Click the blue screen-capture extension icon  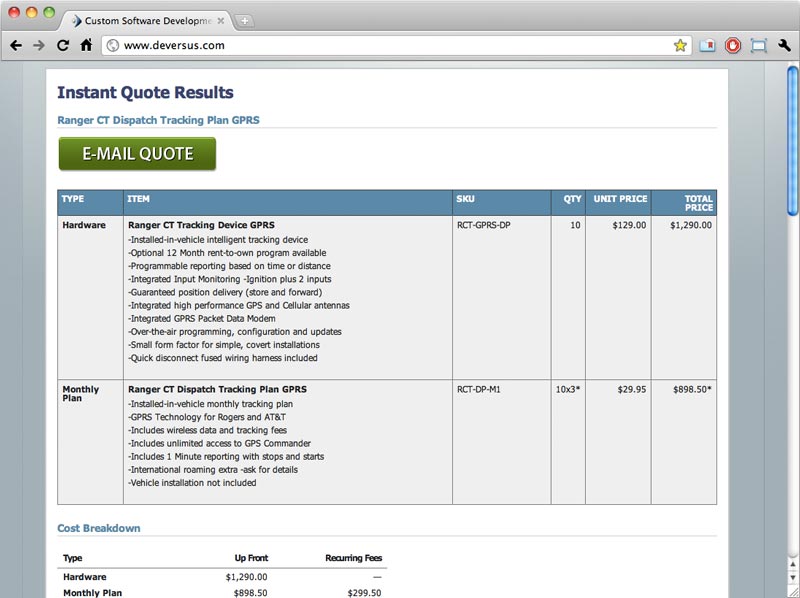point(758,45)
